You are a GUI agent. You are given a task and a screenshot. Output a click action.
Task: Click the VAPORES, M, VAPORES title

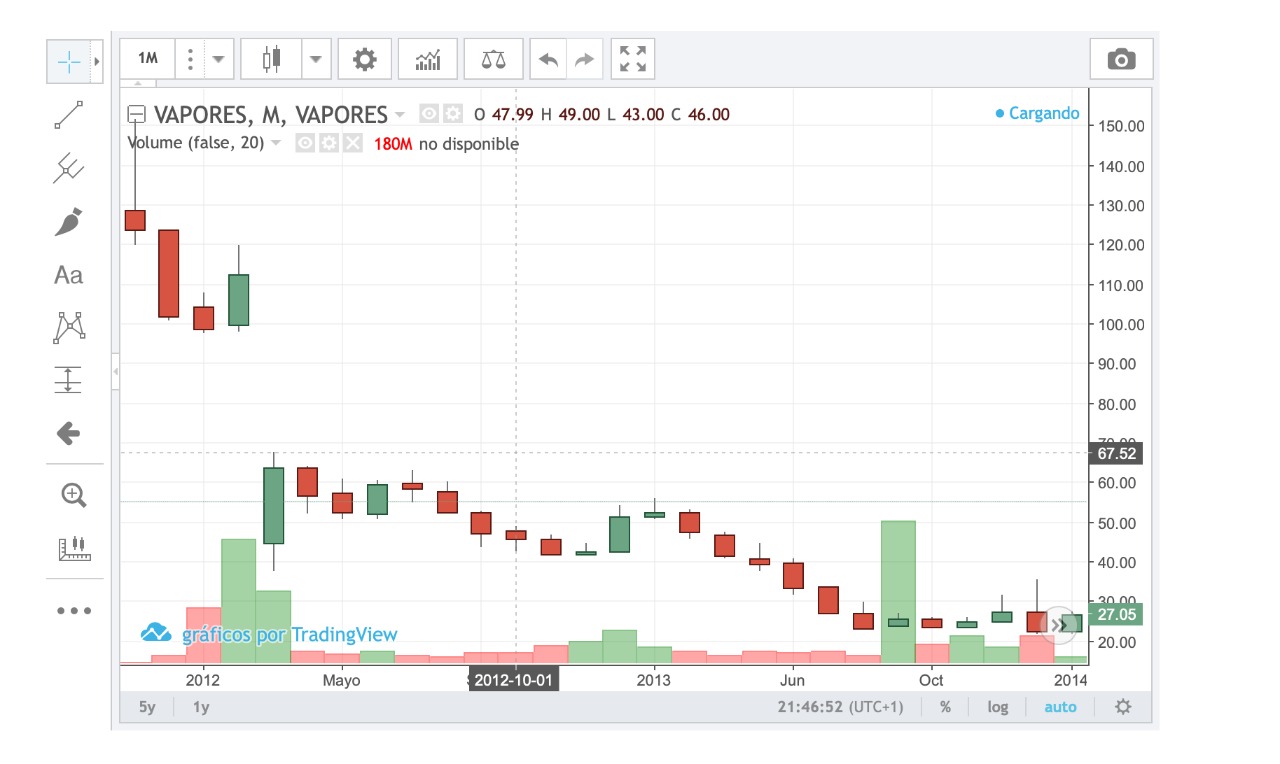(270, 114)
